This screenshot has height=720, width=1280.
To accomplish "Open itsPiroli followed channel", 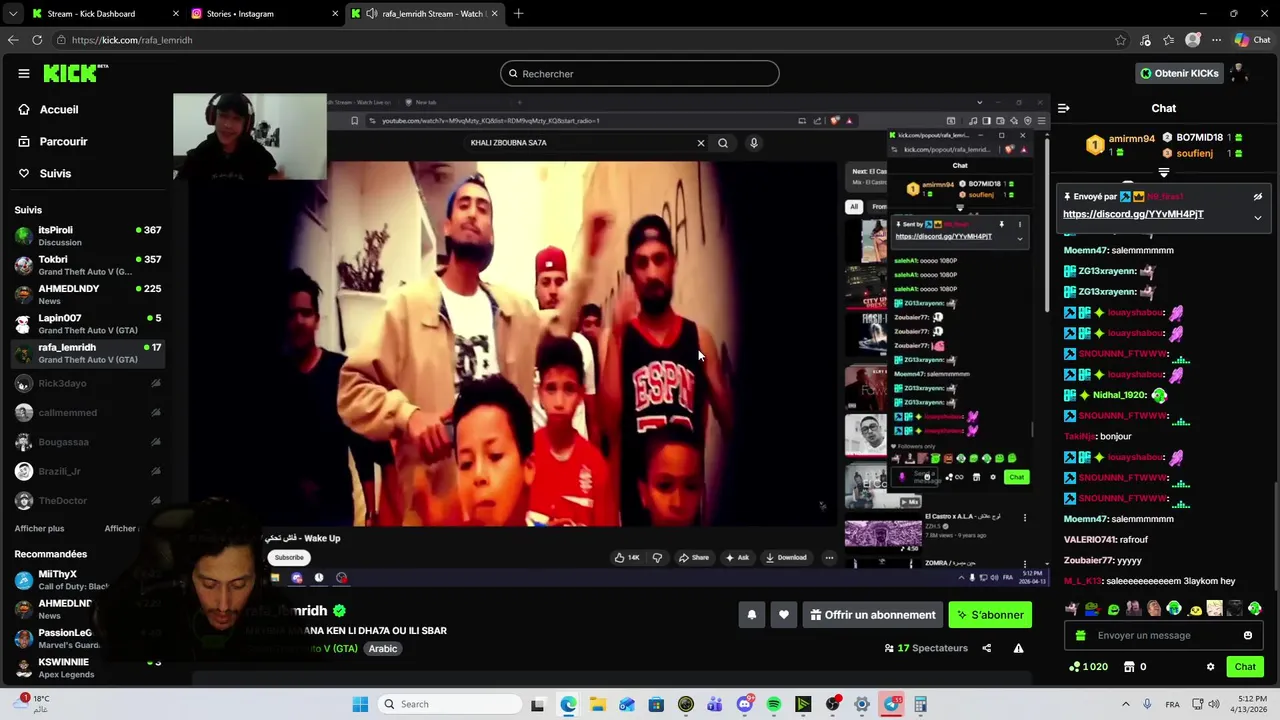I will 88,236.
